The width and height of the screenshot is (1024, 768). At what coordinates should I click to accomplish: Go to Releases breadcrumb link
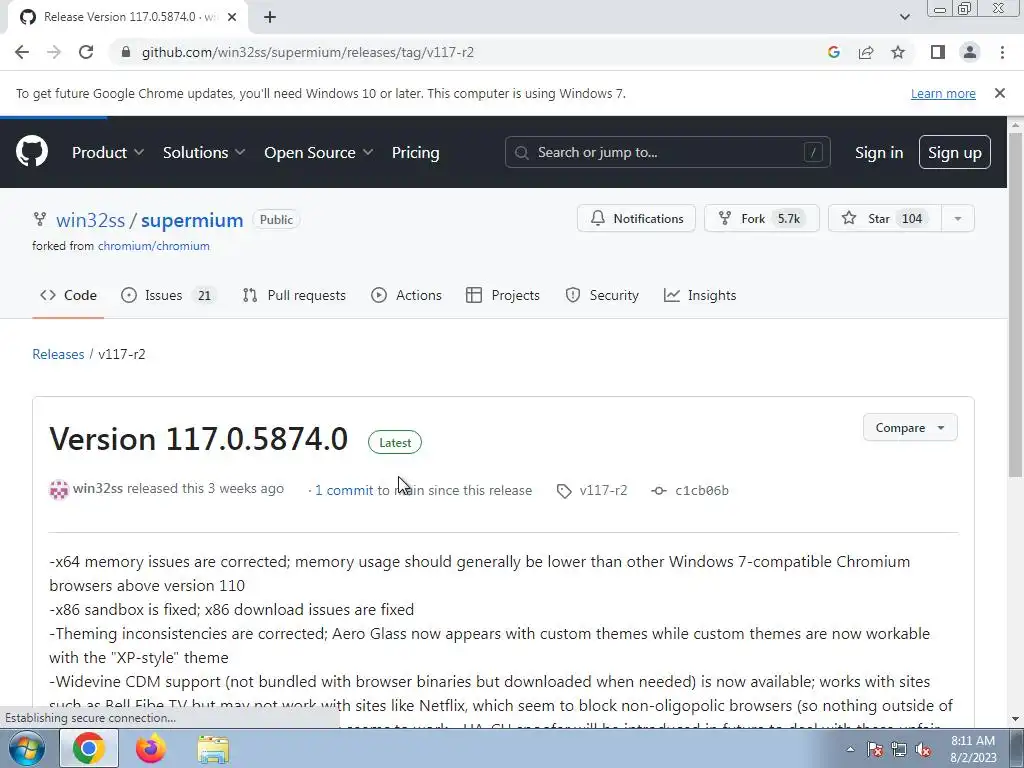[58, 354]
